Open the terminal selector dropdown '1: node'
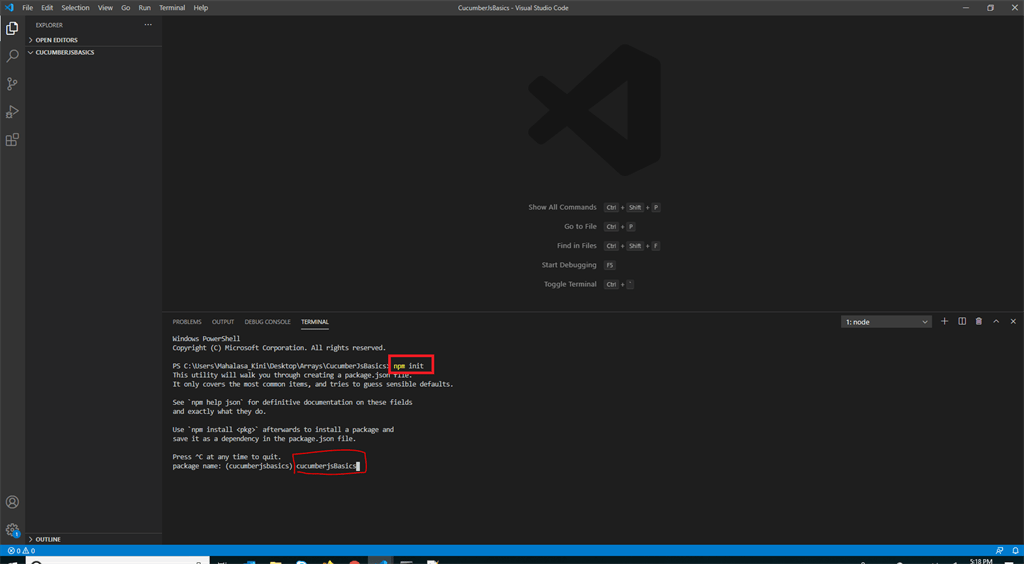 [886, 322]
